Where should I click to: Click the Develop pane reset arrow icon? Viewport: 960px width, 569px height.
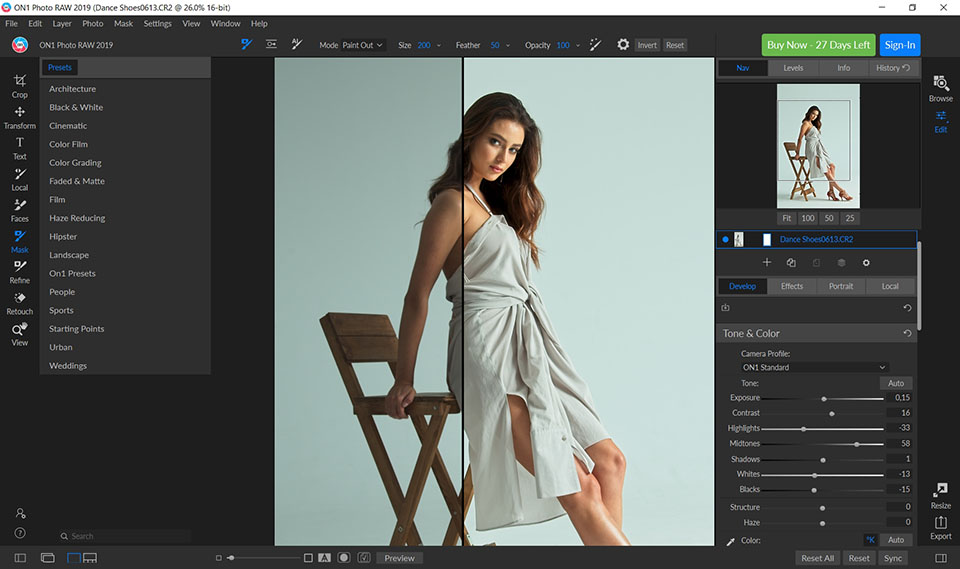907,307
